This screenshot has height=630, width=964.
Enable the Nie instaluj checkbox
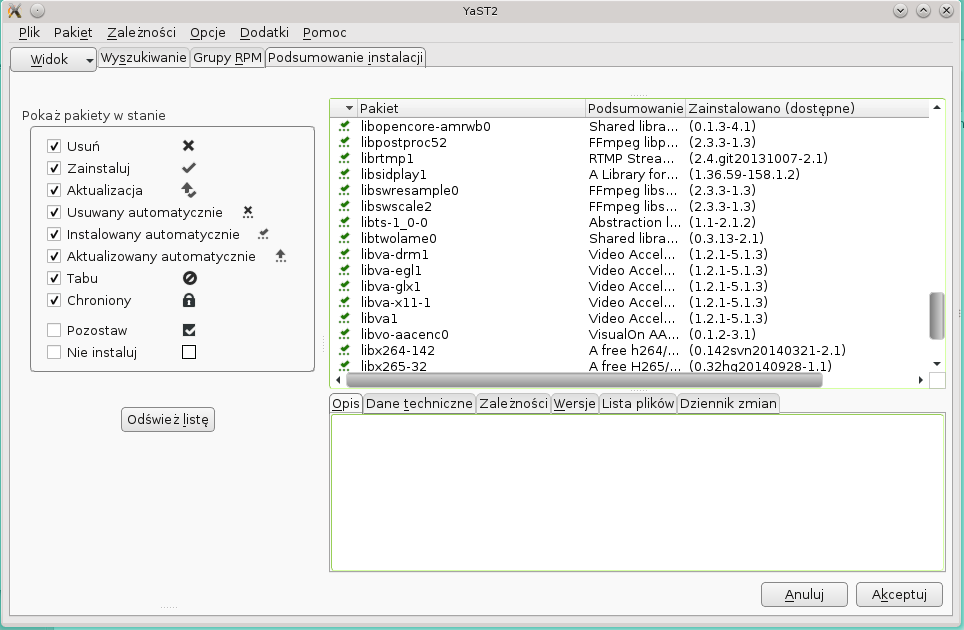click(x=55, y=352)
